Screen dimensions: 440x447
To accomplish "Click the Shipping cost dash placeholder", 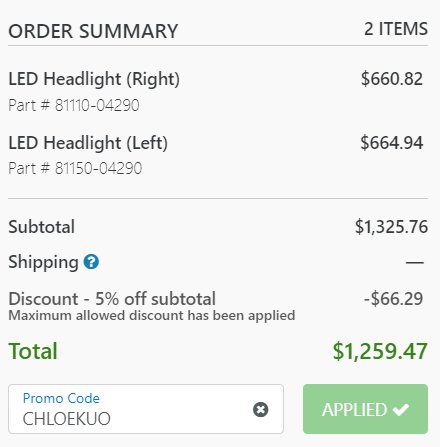I will pos(415,262).
